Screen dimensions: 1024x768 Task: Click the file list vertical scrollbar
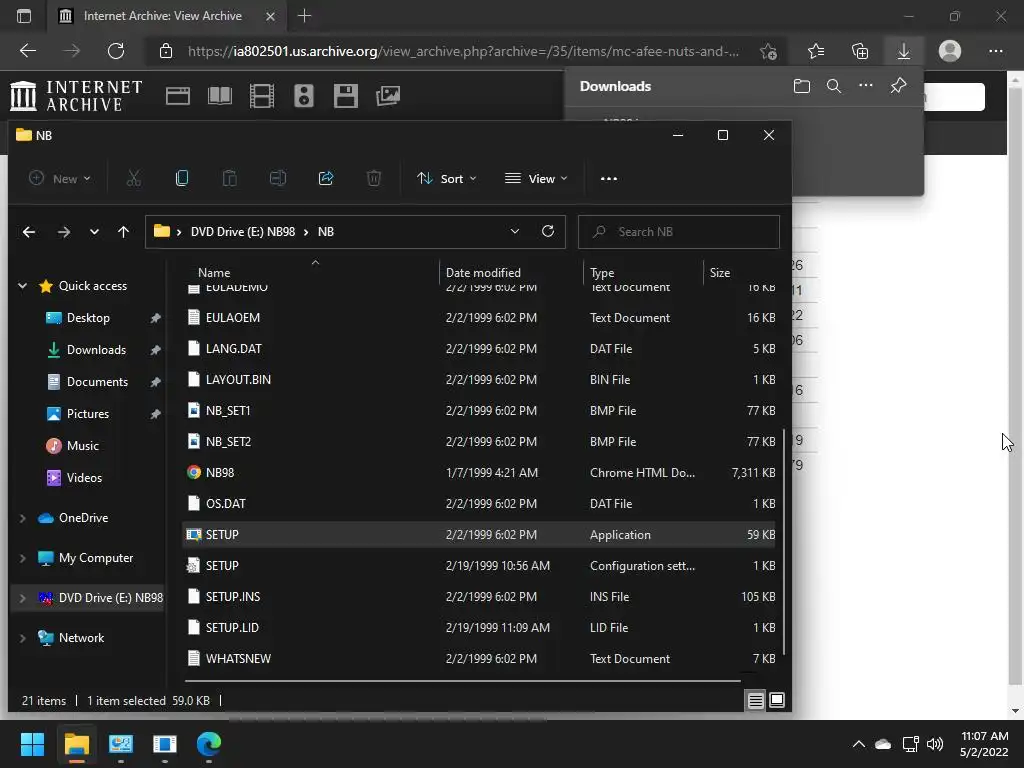(x=784, y=542)
